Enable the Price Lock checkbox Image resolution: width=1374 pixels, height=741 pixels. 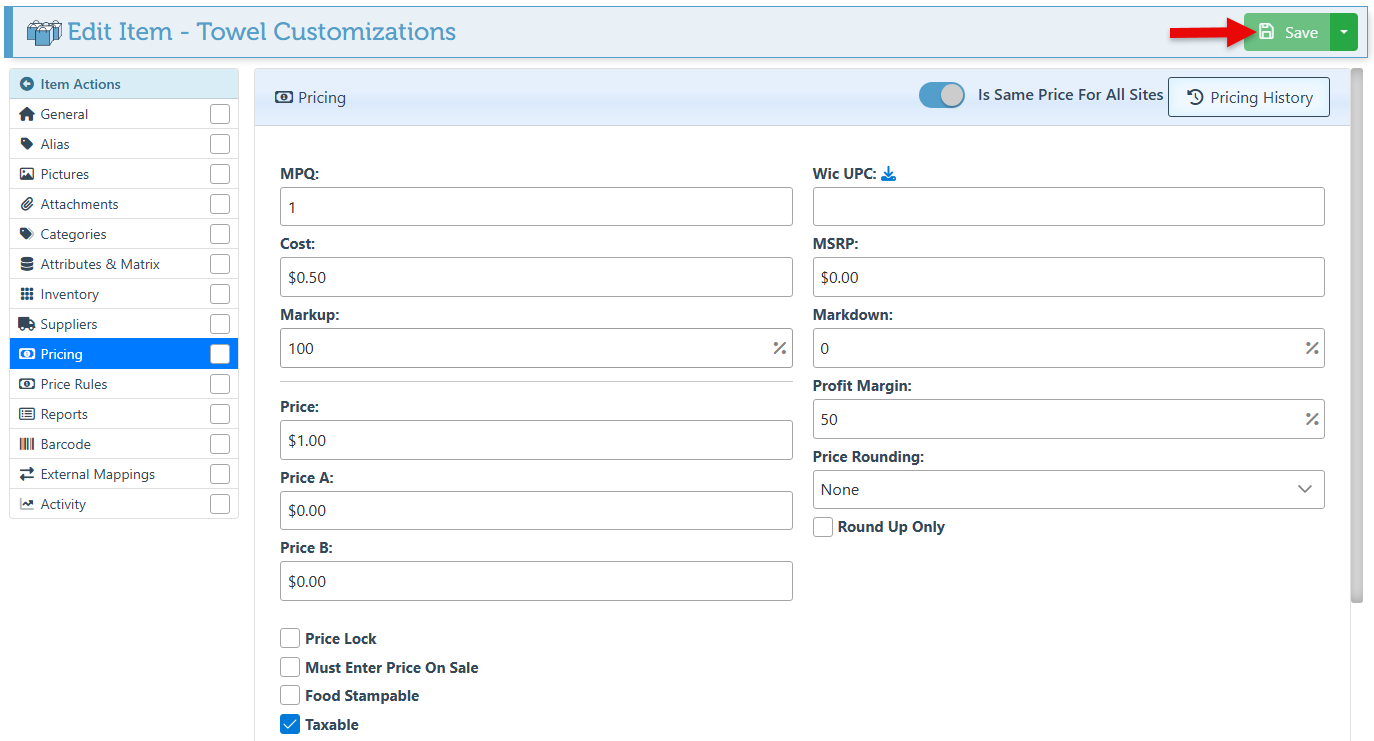coord(290,638)
